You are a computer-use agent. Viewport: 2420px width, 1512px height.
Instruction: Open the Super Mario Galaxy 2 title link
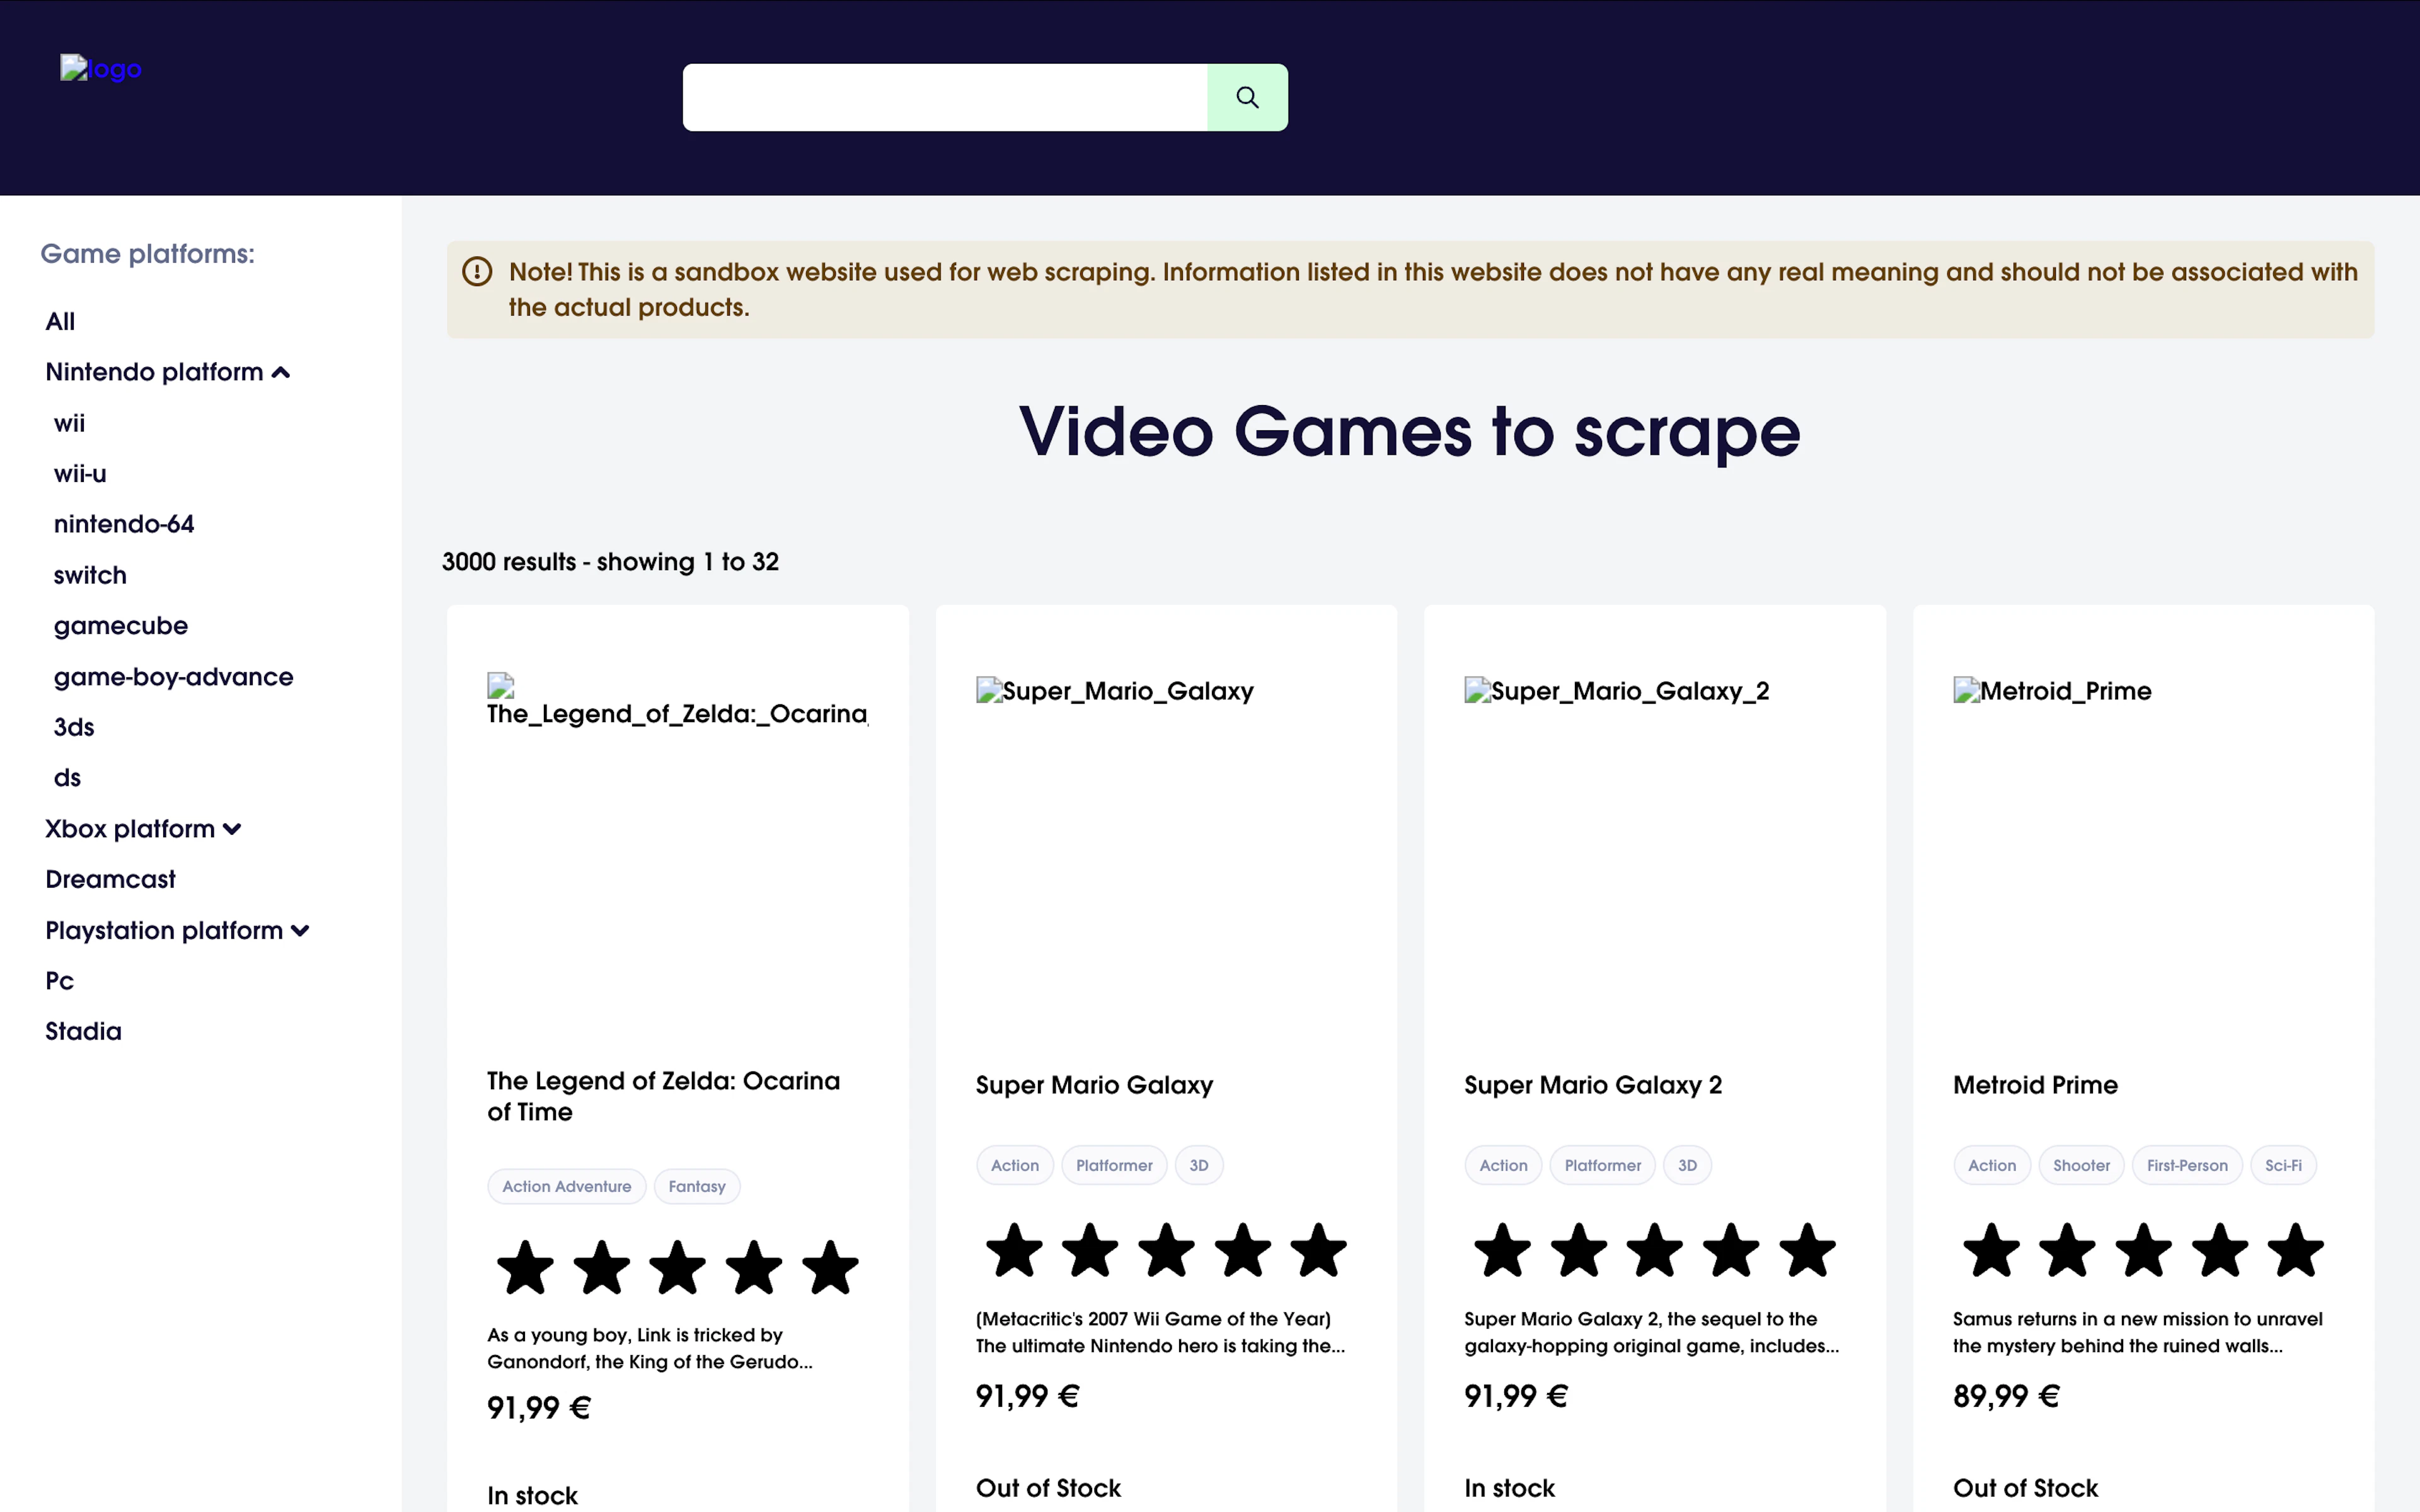tap(1593, 1085)
